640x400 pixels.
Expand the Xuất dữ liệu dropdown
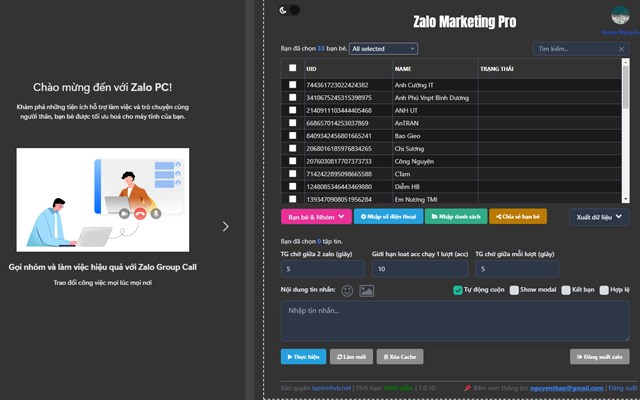click(x=599, y=217)
